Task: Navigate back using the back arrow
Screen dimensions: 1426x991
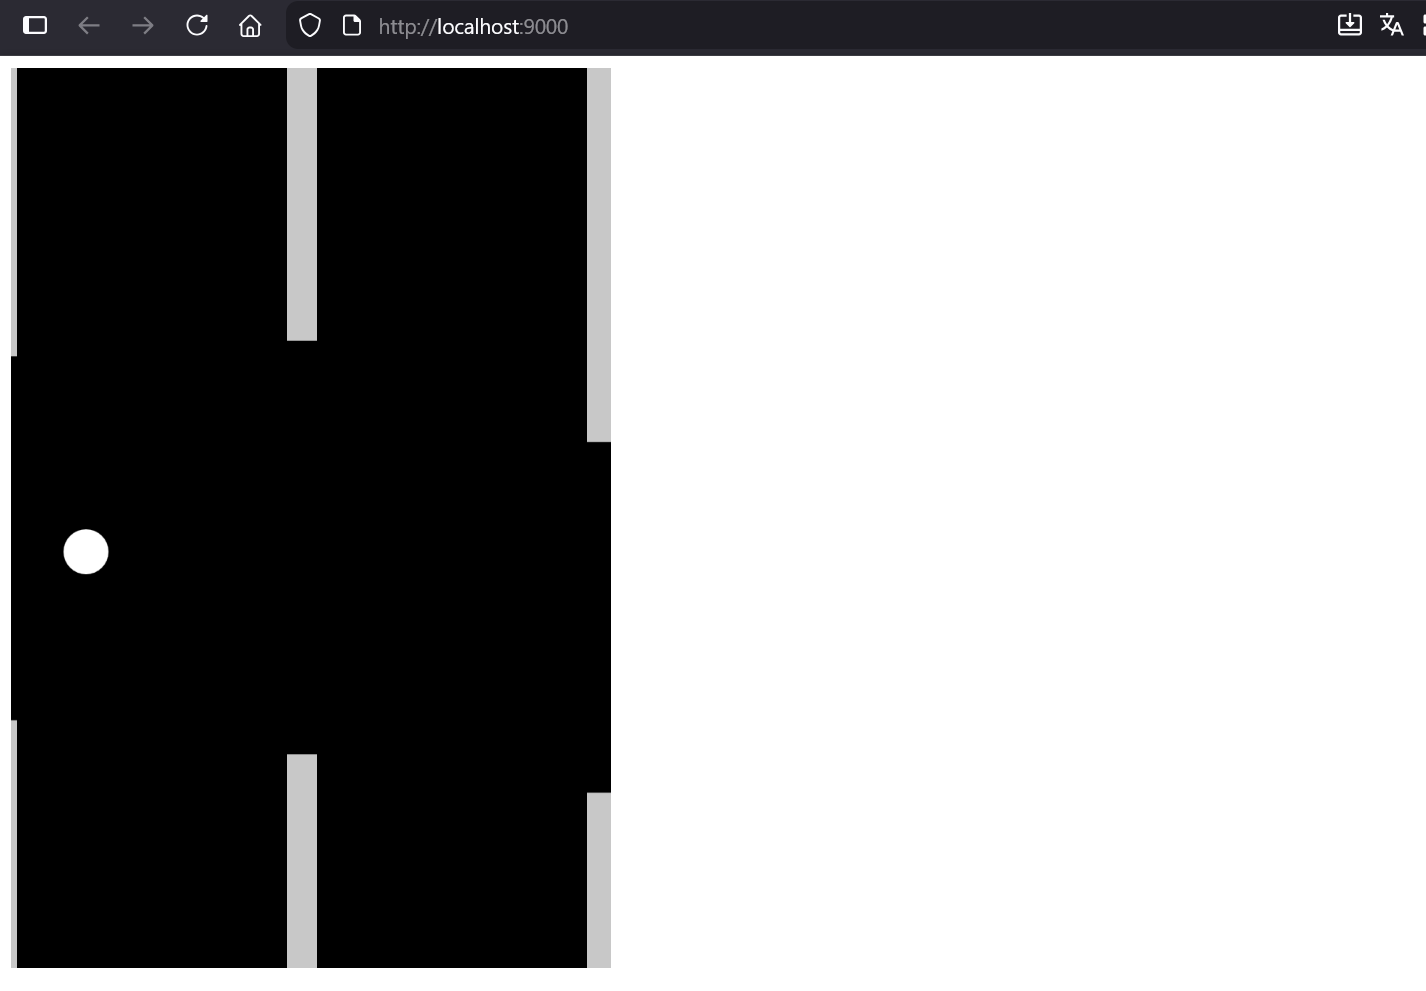Action: click(88, 26)
